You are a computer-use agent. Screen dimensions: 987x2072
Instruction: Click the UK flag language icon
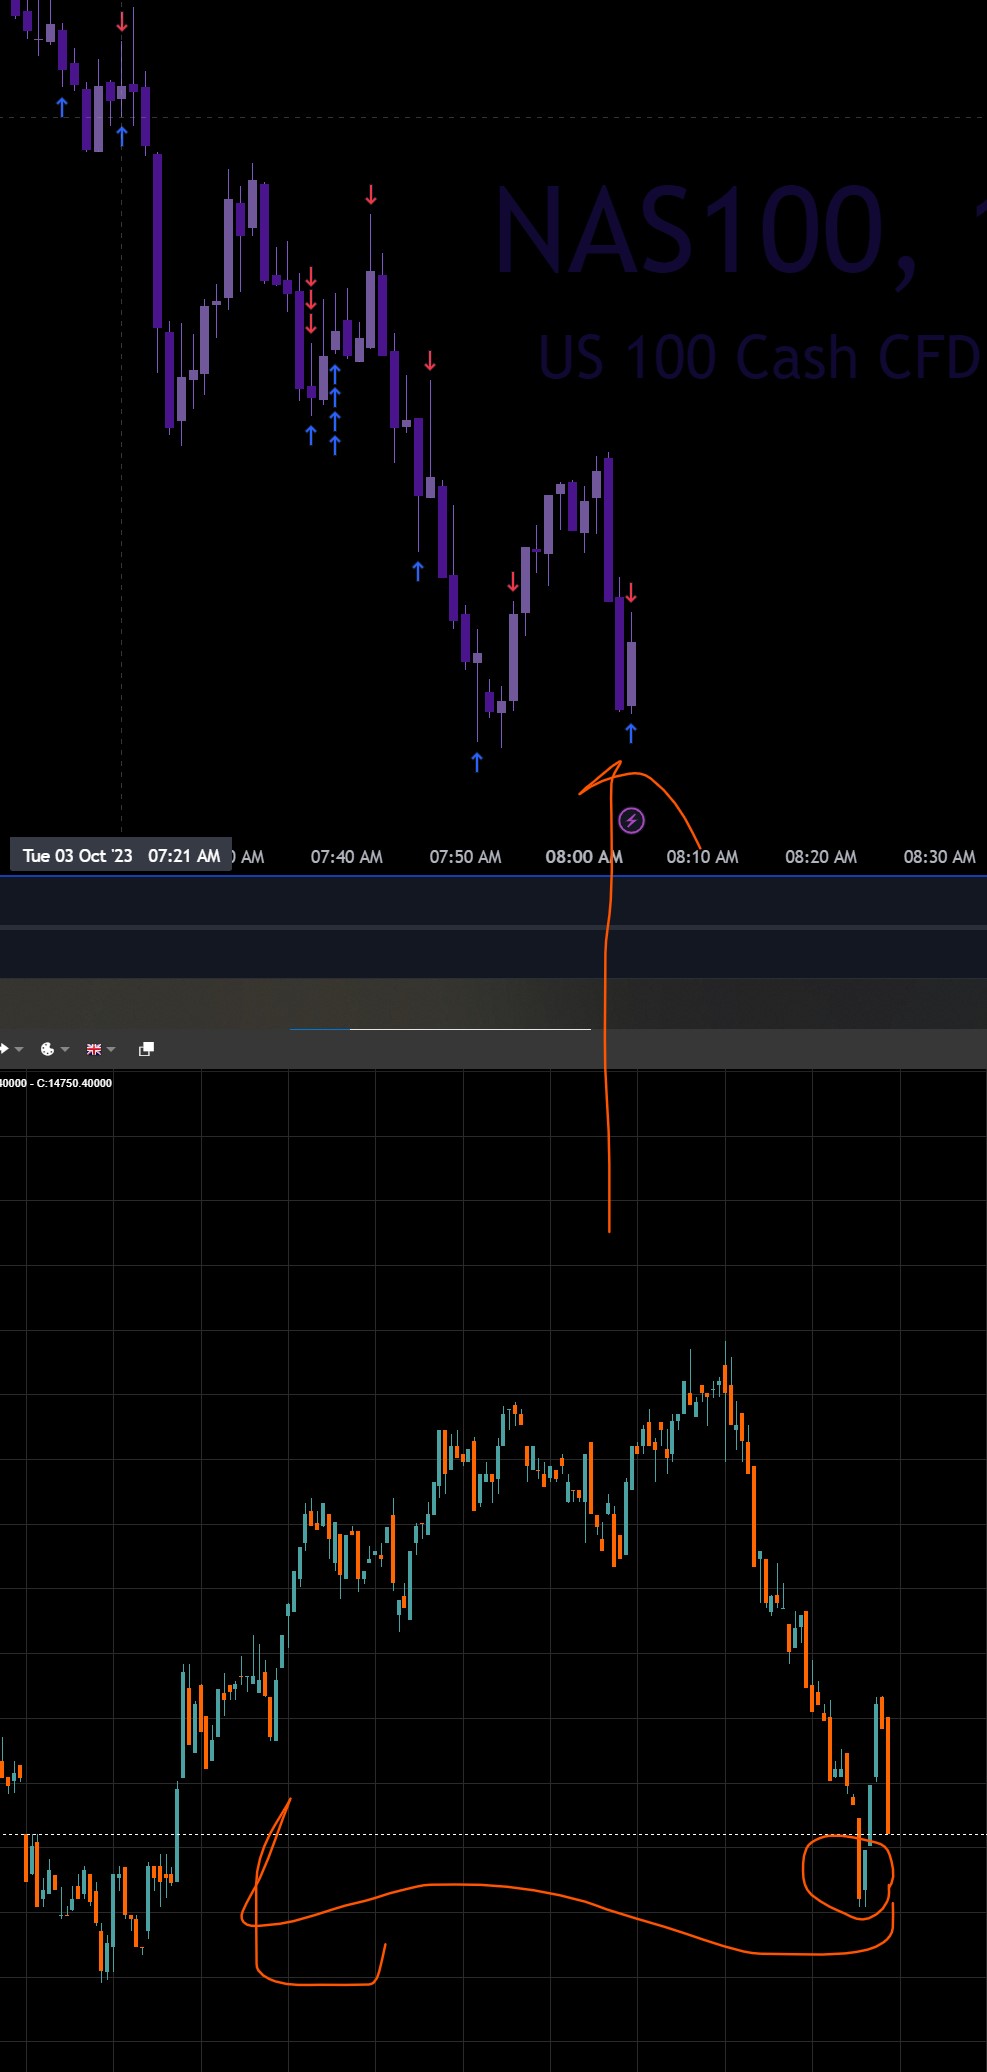pyautogui.click(x=94, y=1049)
